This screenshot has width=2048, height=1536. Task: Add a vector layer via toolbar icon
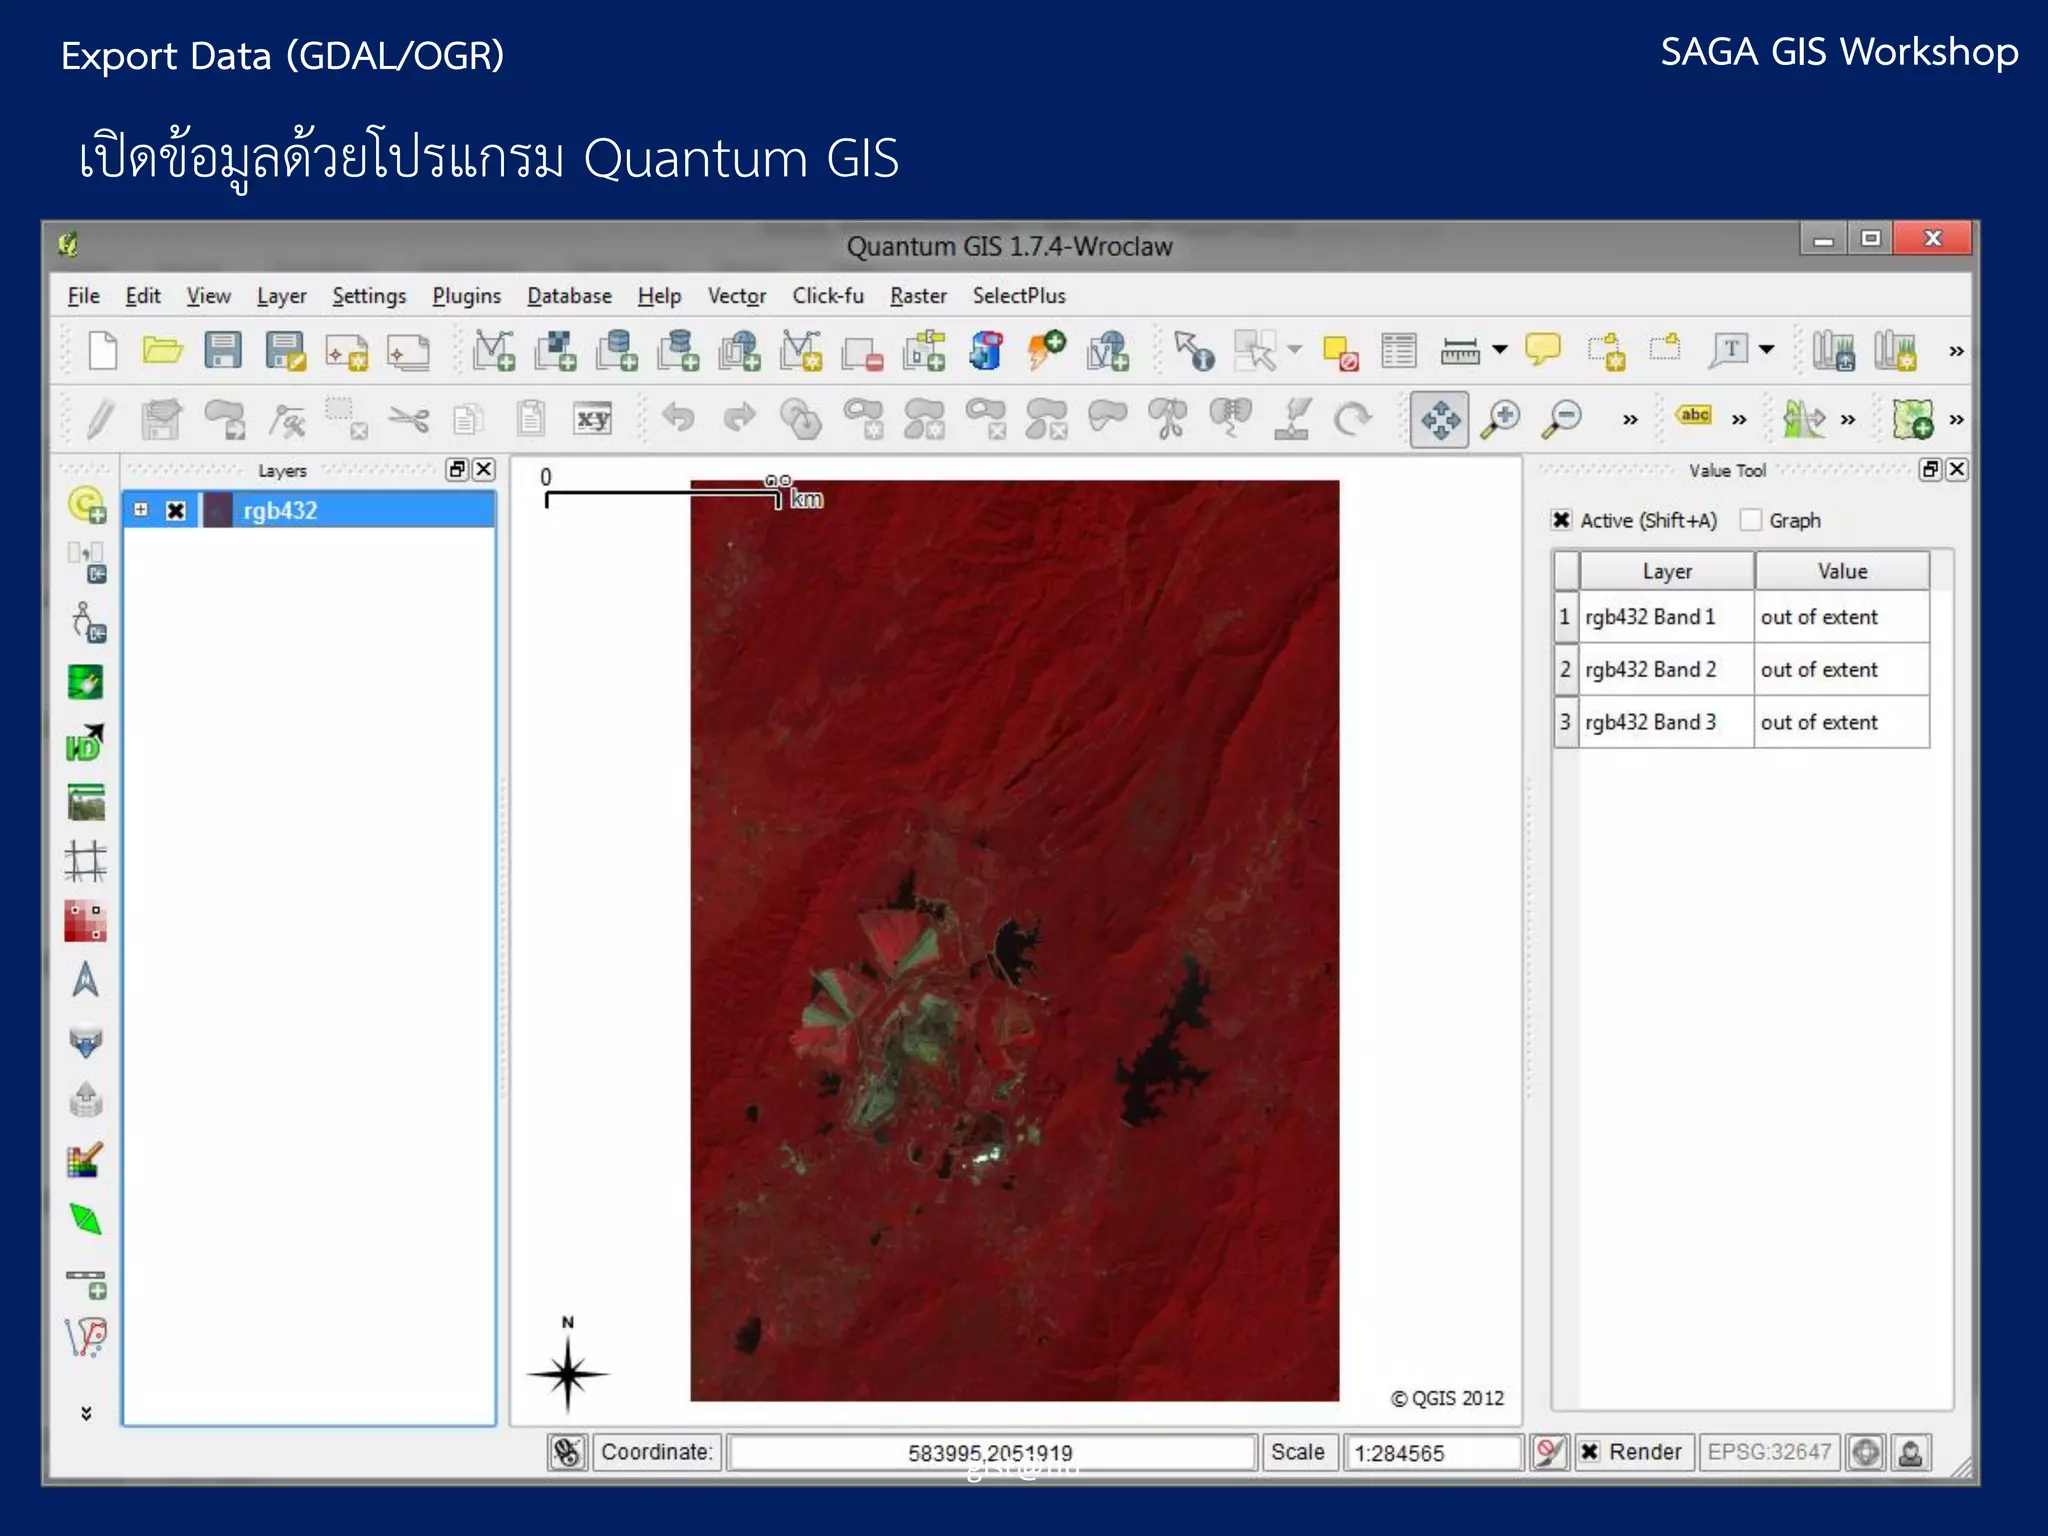pos(494,351)
